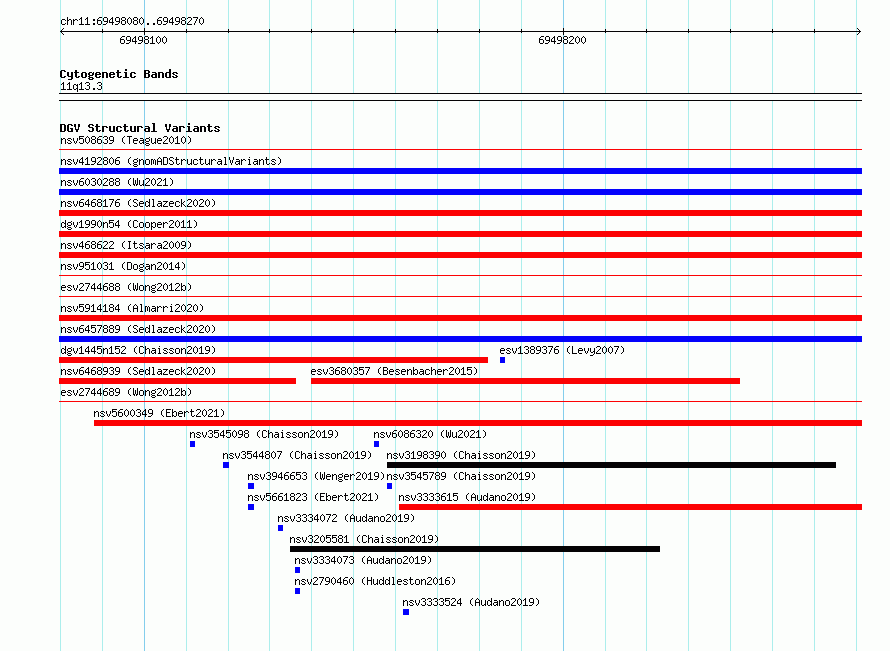Select the nsv5914184 (Almarri2020) red bar
This screenshot has height=651, width=890.
pyautogui.click(x=460, y=318)
